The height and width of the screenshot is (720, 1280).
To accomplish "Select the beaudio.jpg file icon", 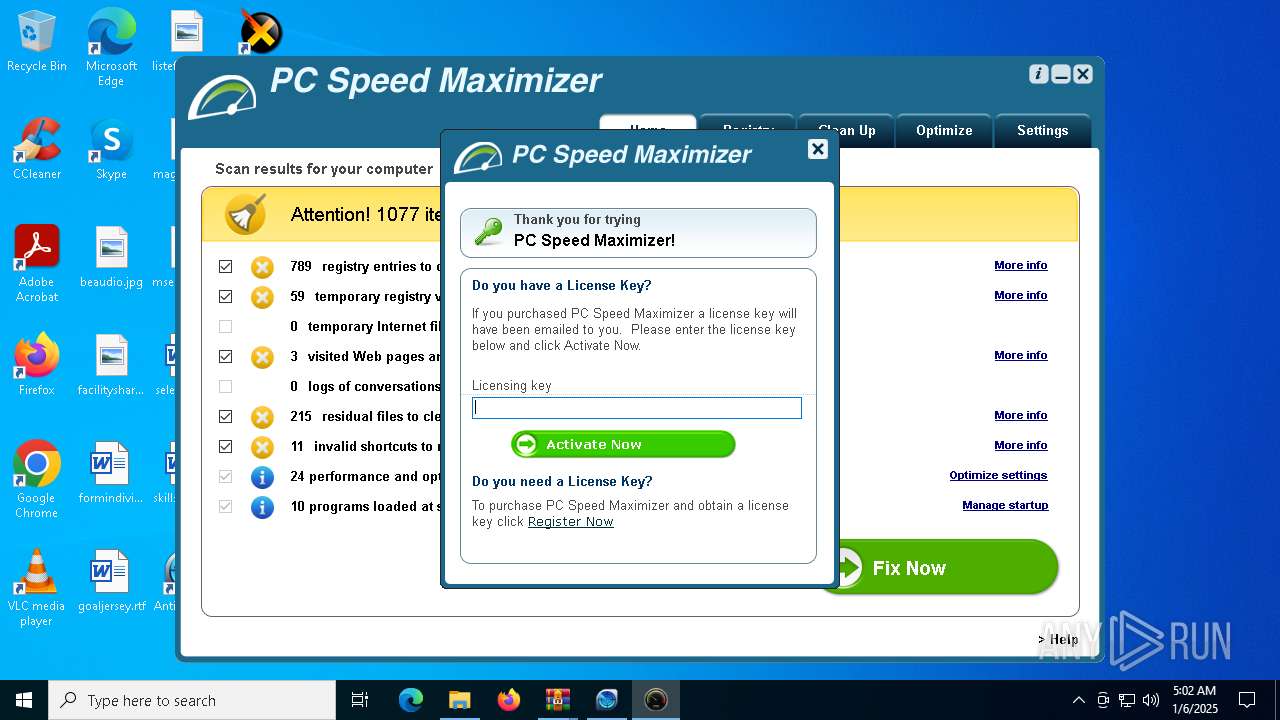I will [x=111, y=257].
